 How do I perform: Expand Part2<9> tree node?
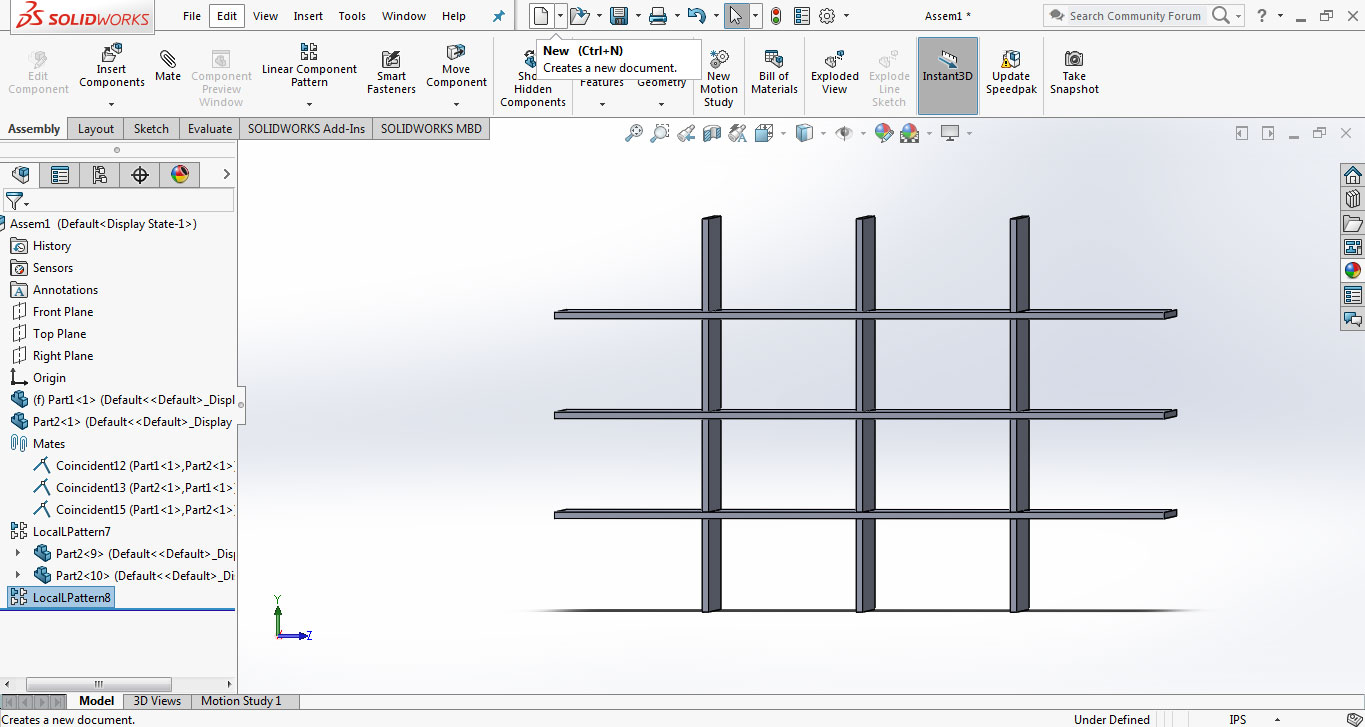[17, 553]
